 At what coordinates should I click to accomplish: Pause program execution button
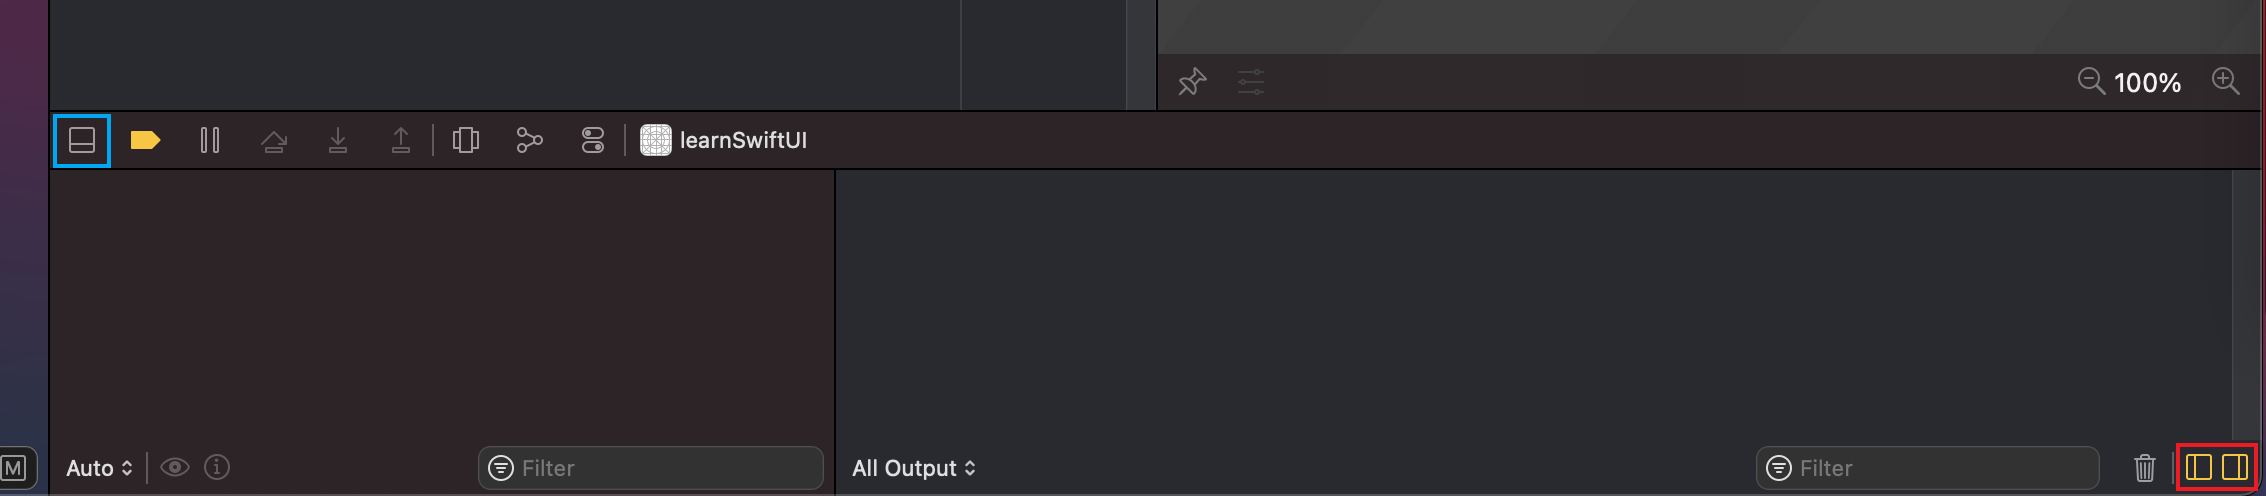(x=209, y=140)
